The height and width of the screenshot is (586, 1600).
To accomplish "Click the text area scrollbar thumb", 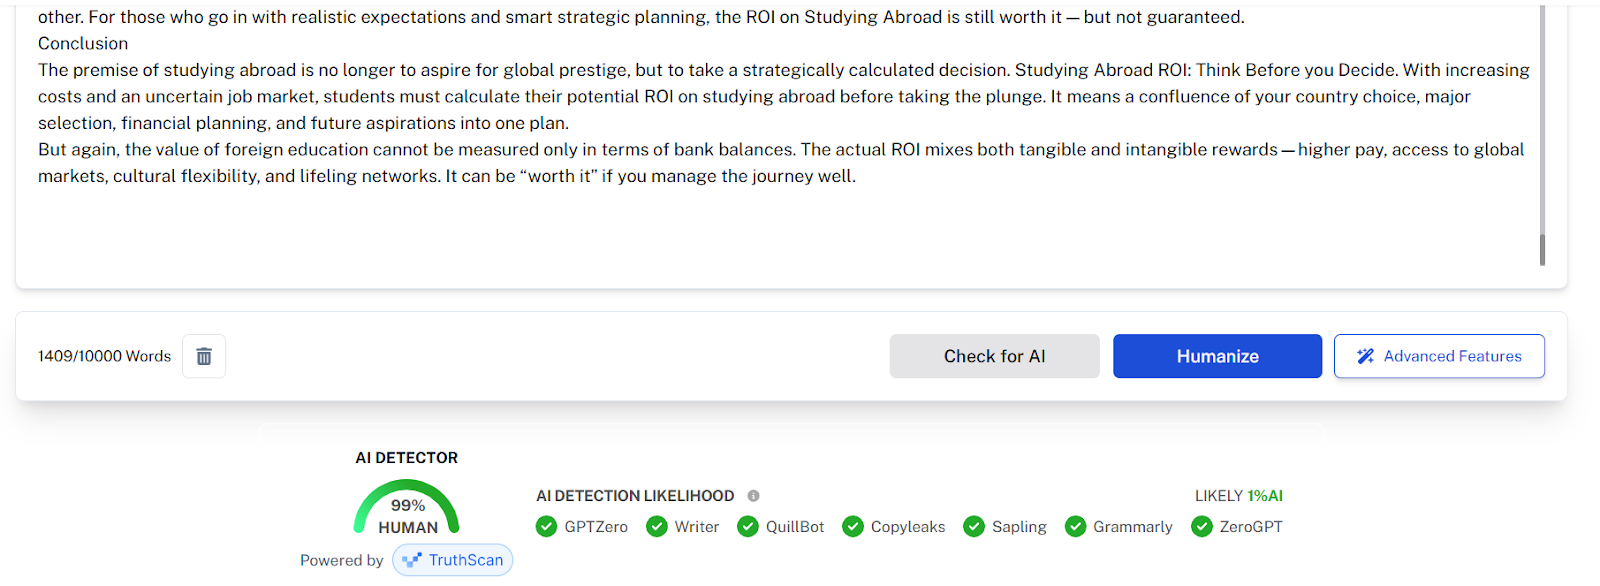I will [1543, 250].
